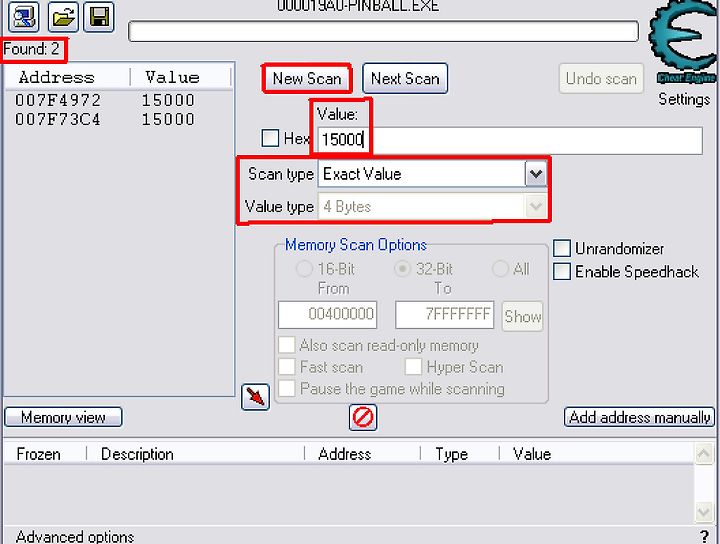Image resolution: width=720 pixels, height=544 pixels.
Task: Click the To address field 7FFFFFFF
Action: pyautogui.click(x=444, y=314)
